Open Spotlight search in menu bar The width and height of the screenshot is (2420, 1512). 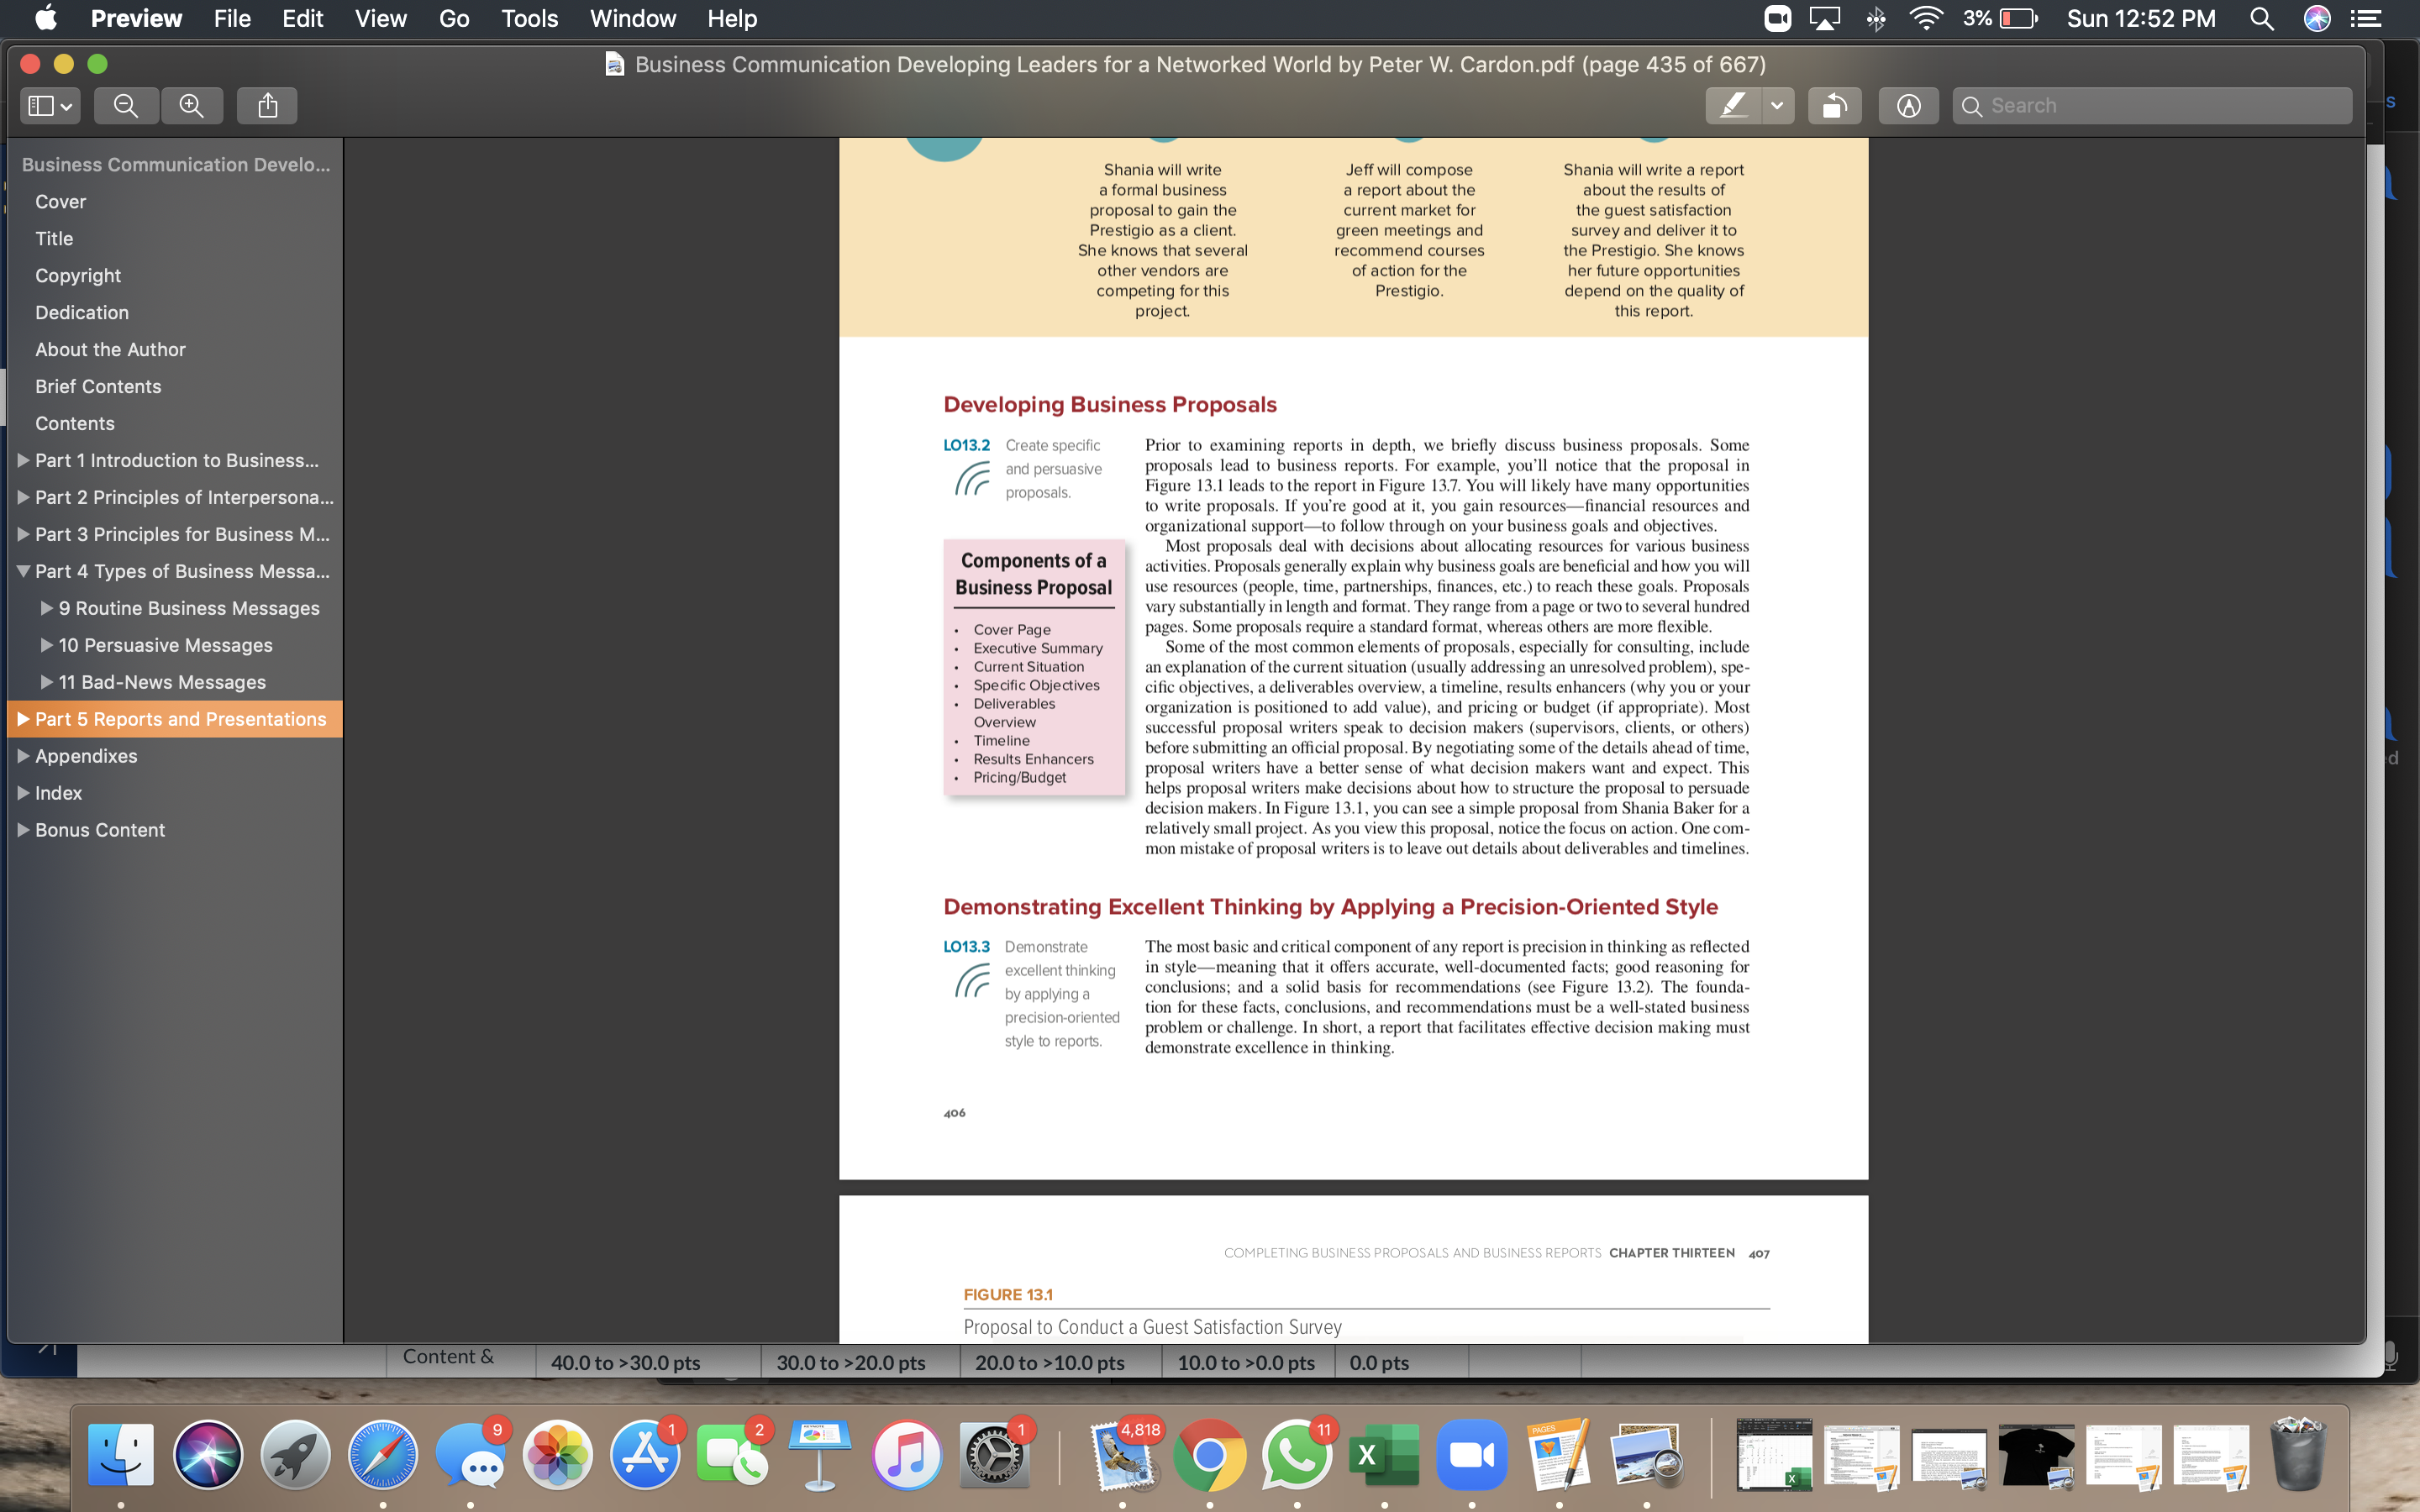click(2262, 19)
